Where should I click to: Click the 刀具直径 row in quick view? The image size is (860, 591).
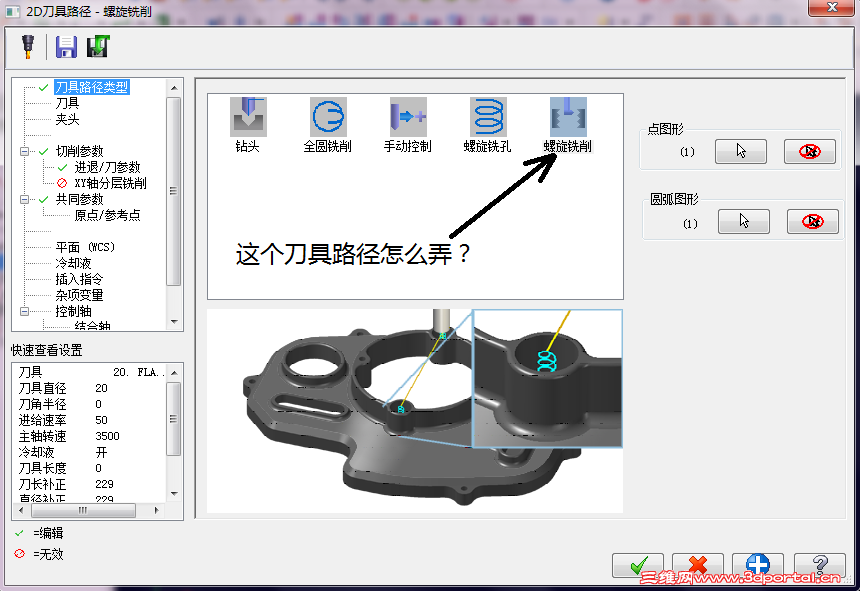(x=90, y=388)
